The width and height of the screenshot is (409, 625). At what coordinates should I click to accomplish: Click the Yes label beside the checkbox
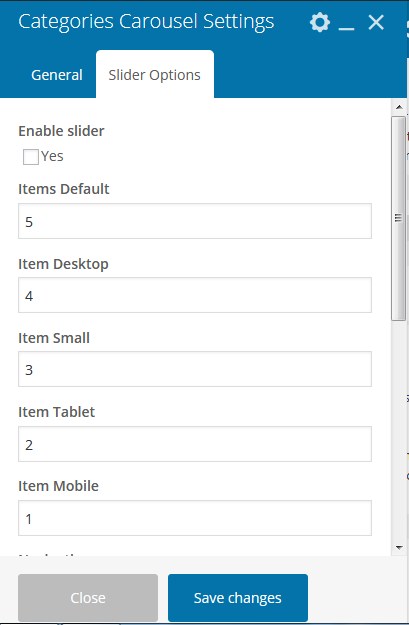coord(52,156)
